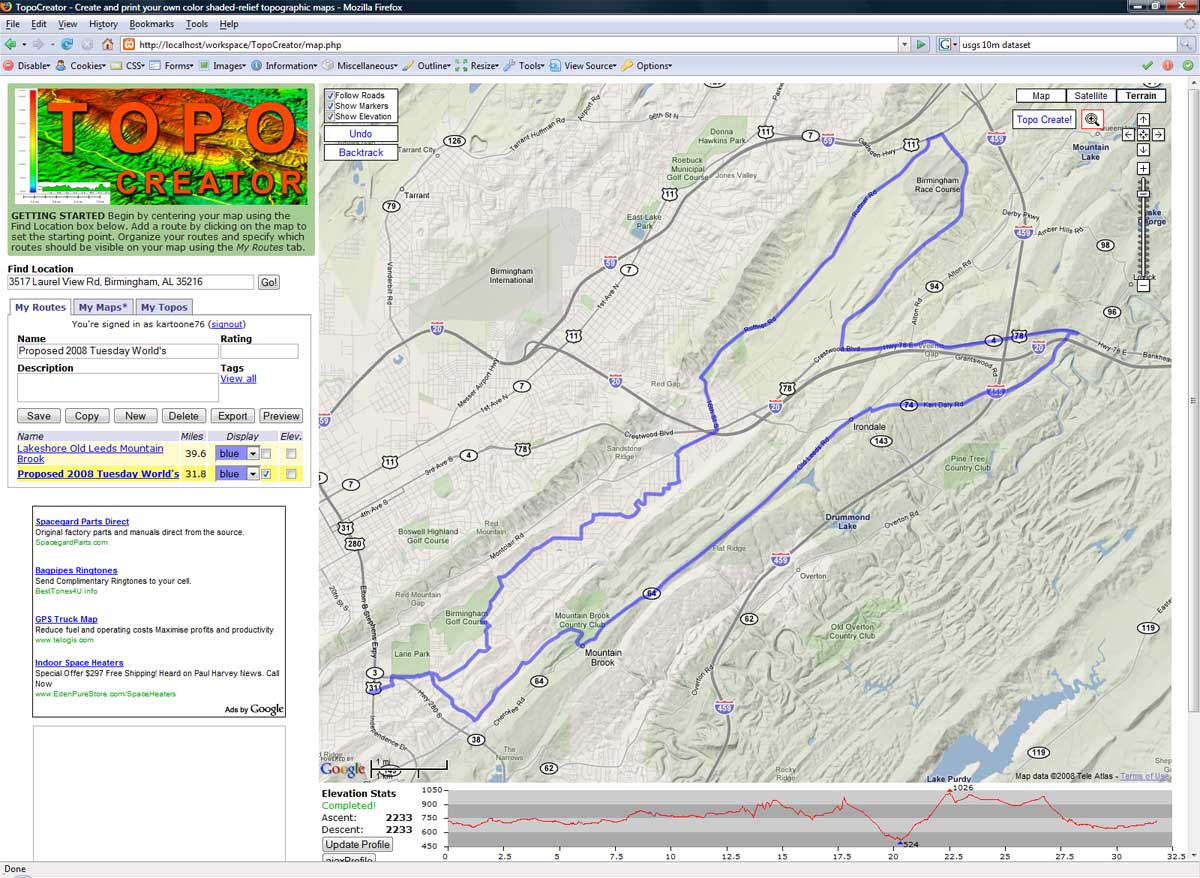Toggle the Follow Roads checkbox
The height and width of the screenshot is (878, 1200).
point(330,95)
